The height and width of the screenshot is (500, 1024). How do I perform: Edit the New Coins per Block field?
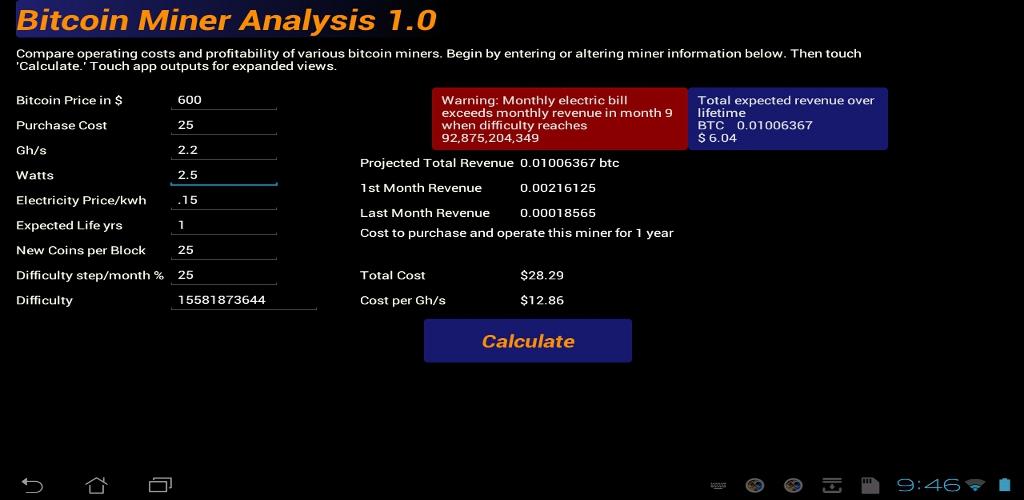tap(224, 250)
